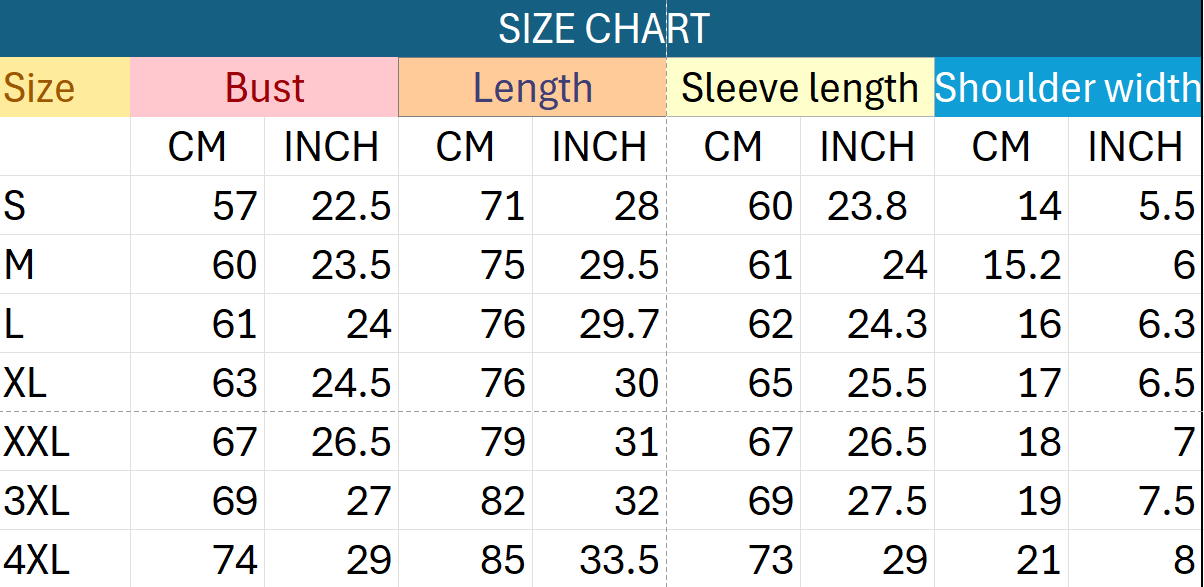Click the SIZE CHART title cell
The image size is (1204, 587).
602,29
